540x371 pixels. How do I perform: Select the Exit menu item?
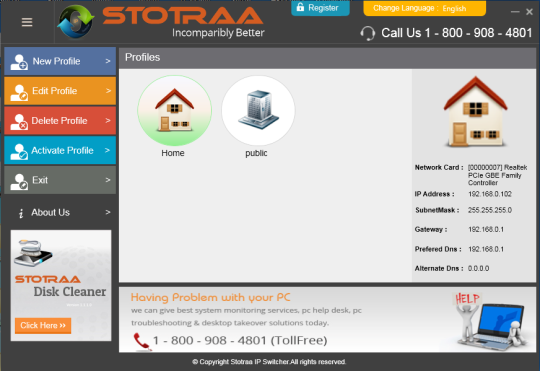tap(60, 180)
